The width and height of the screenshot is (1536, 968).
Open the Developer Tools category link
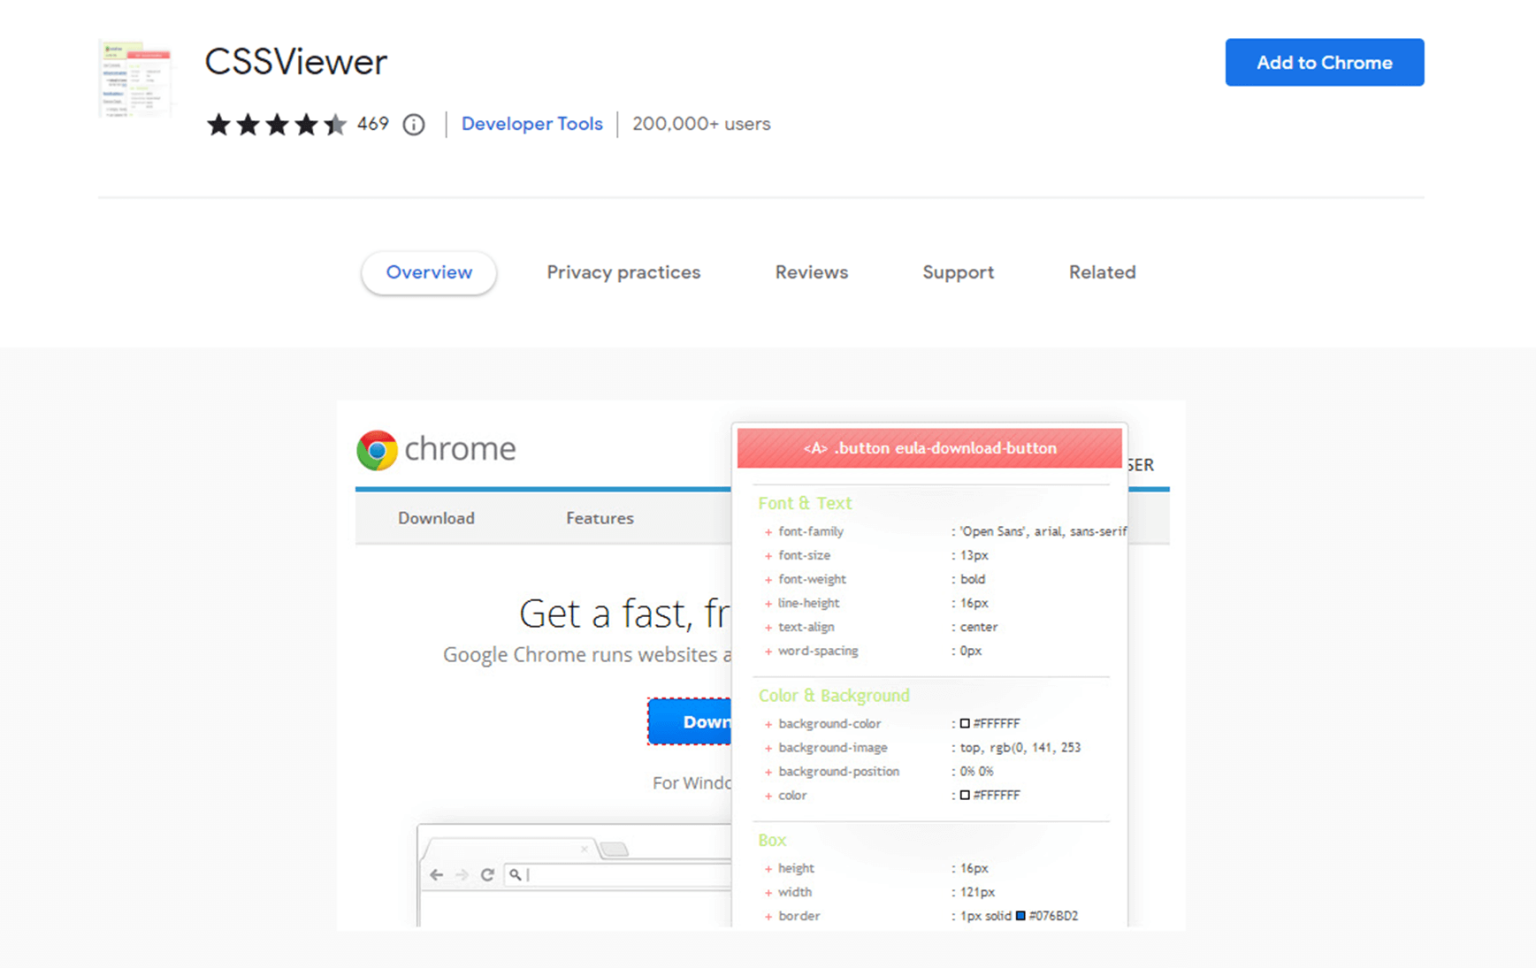point(532,124)
